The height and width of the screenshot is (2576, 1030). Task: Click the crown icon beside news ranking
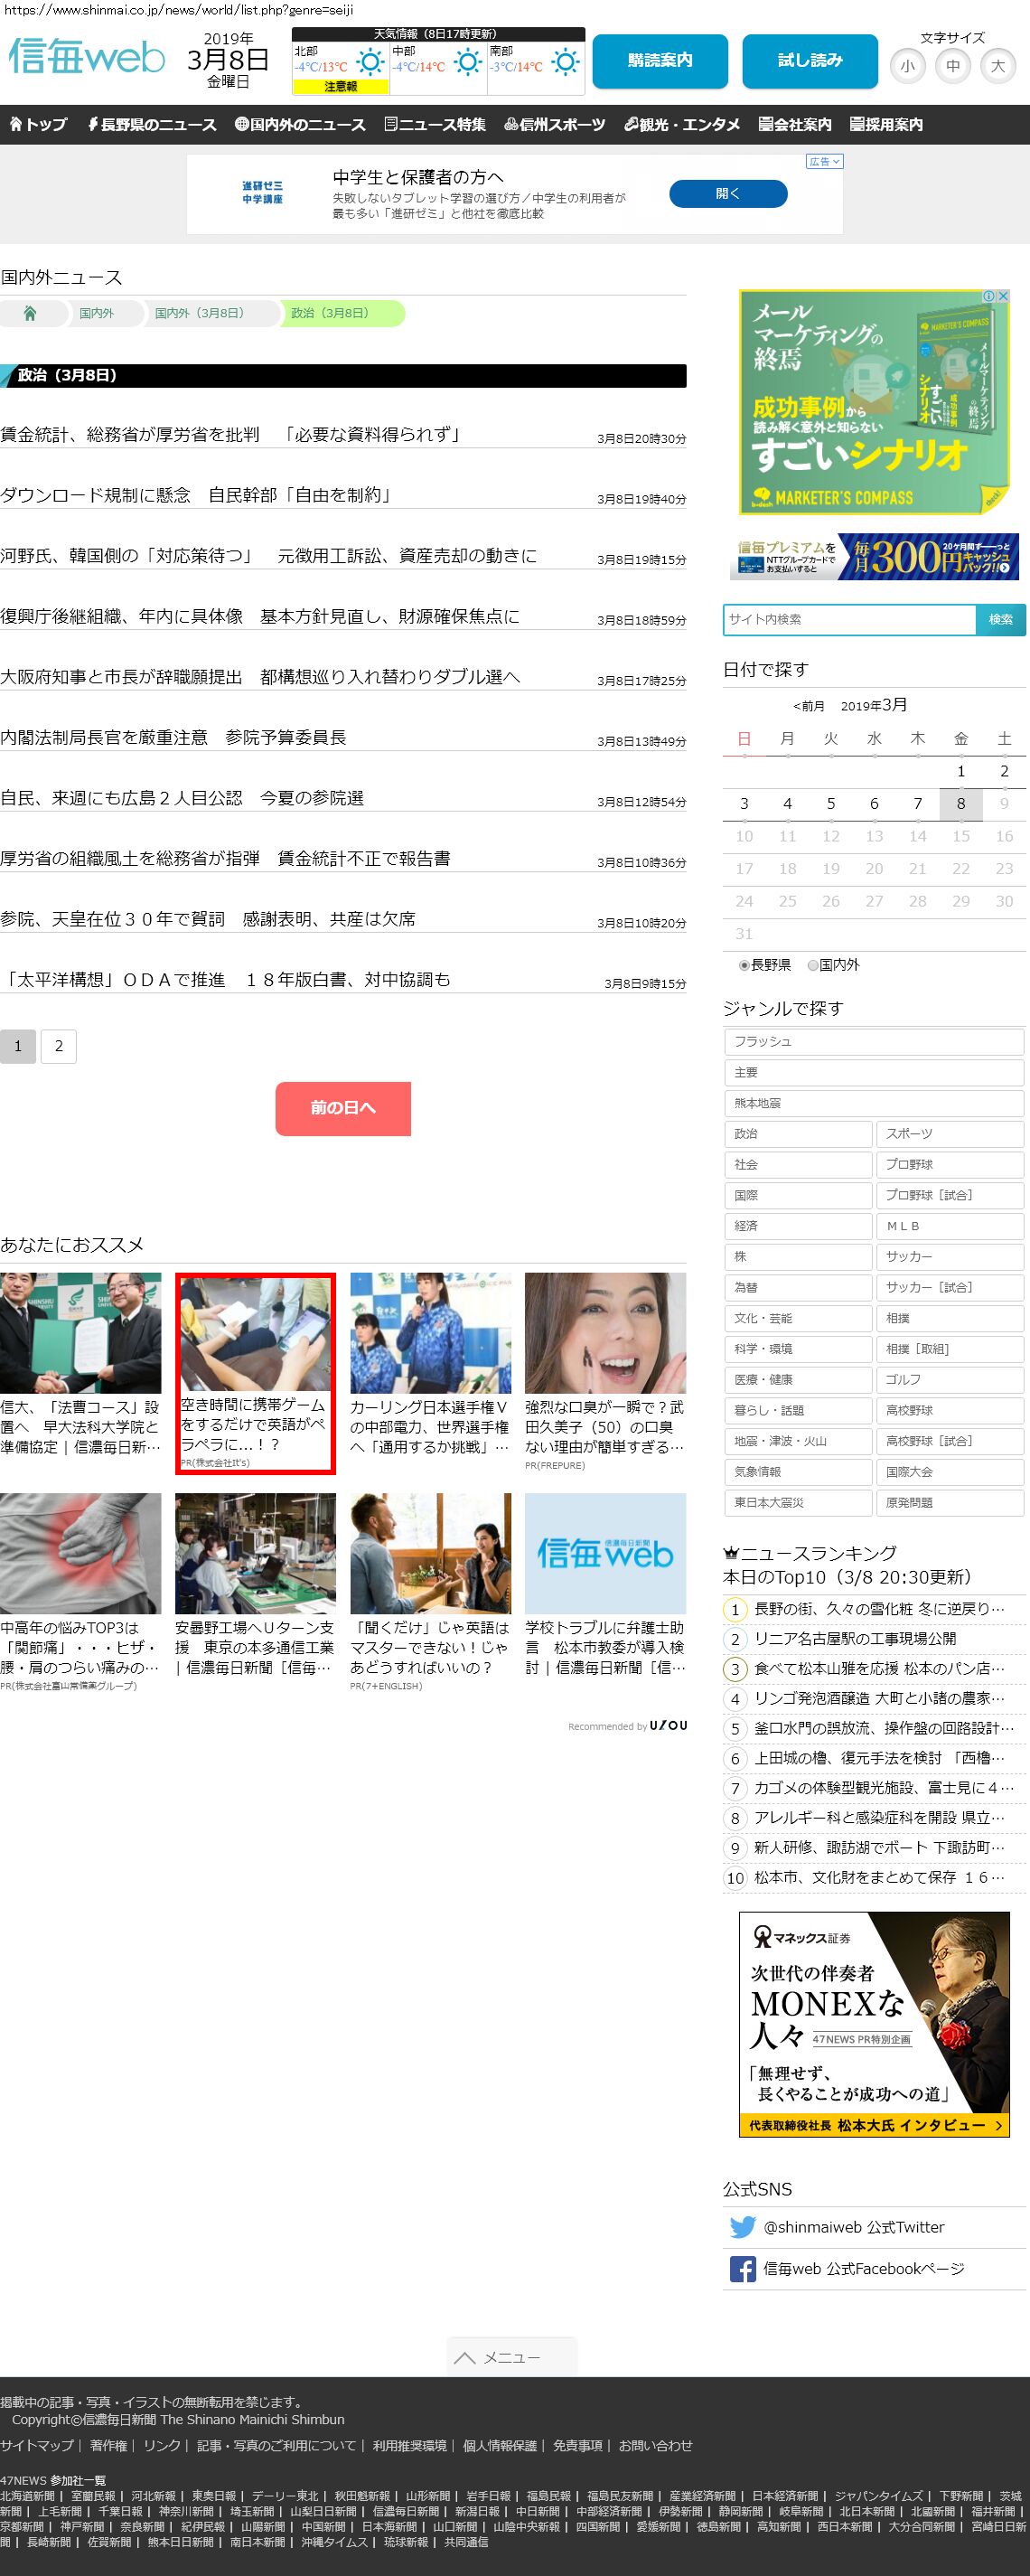click(x=730, y=1553)
